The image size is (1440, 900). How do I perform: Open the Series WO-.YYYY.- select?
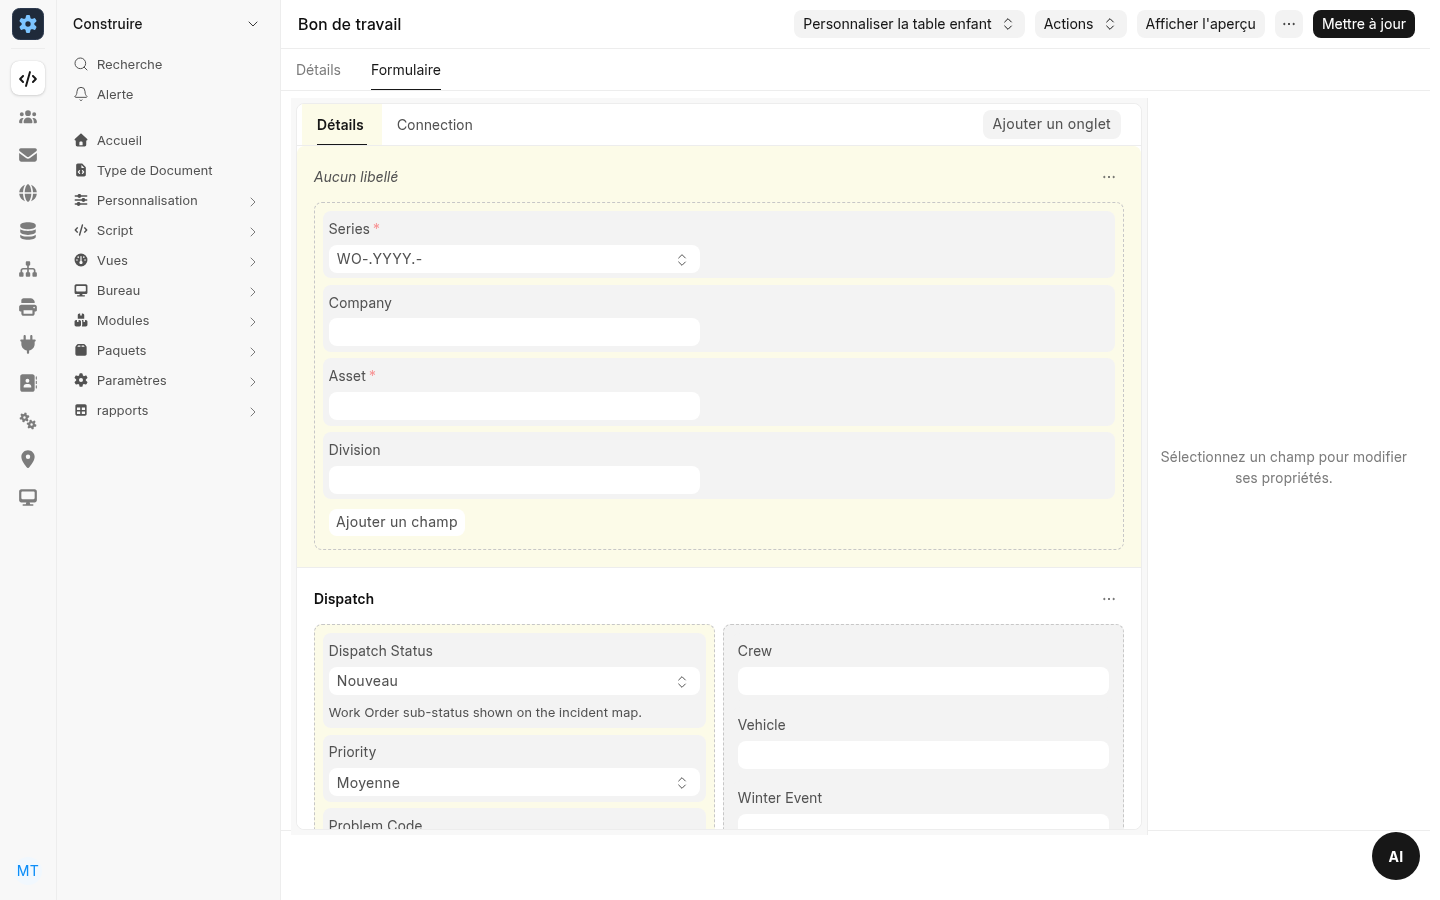[x=514, y=259]
